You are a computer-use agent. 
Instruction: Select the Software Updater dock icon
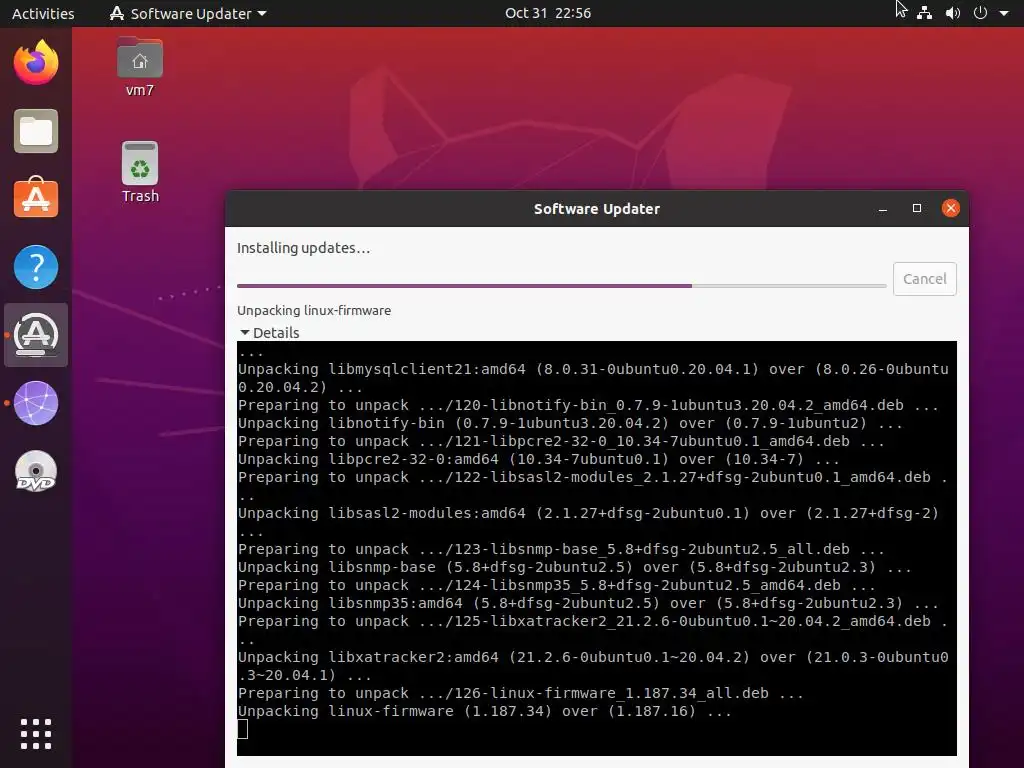click(36, 334)
